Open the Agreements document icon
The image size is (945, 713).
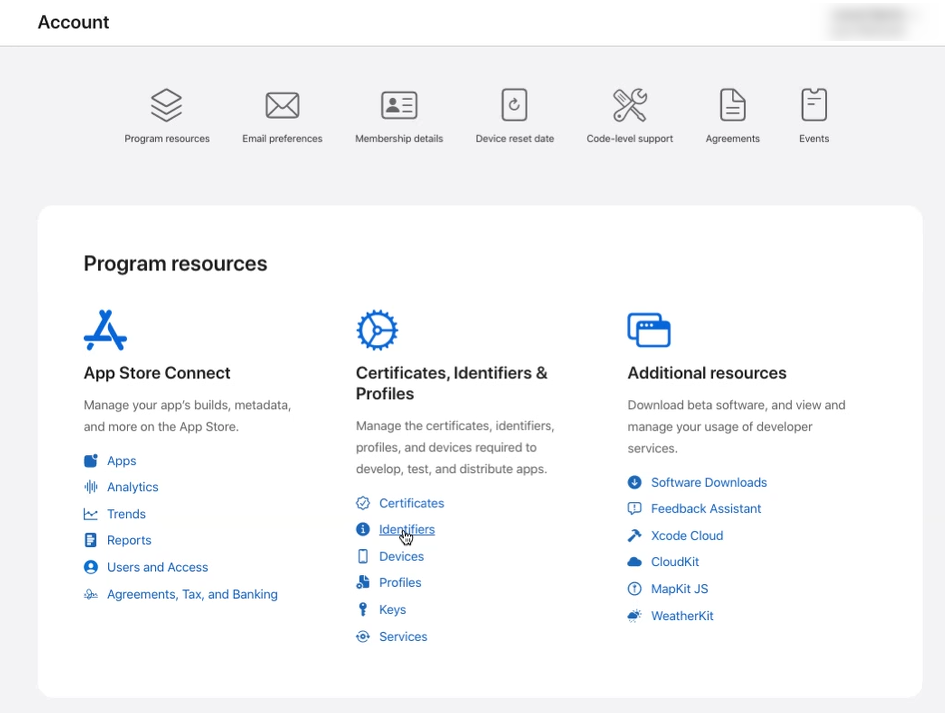[x=733, y=105]
